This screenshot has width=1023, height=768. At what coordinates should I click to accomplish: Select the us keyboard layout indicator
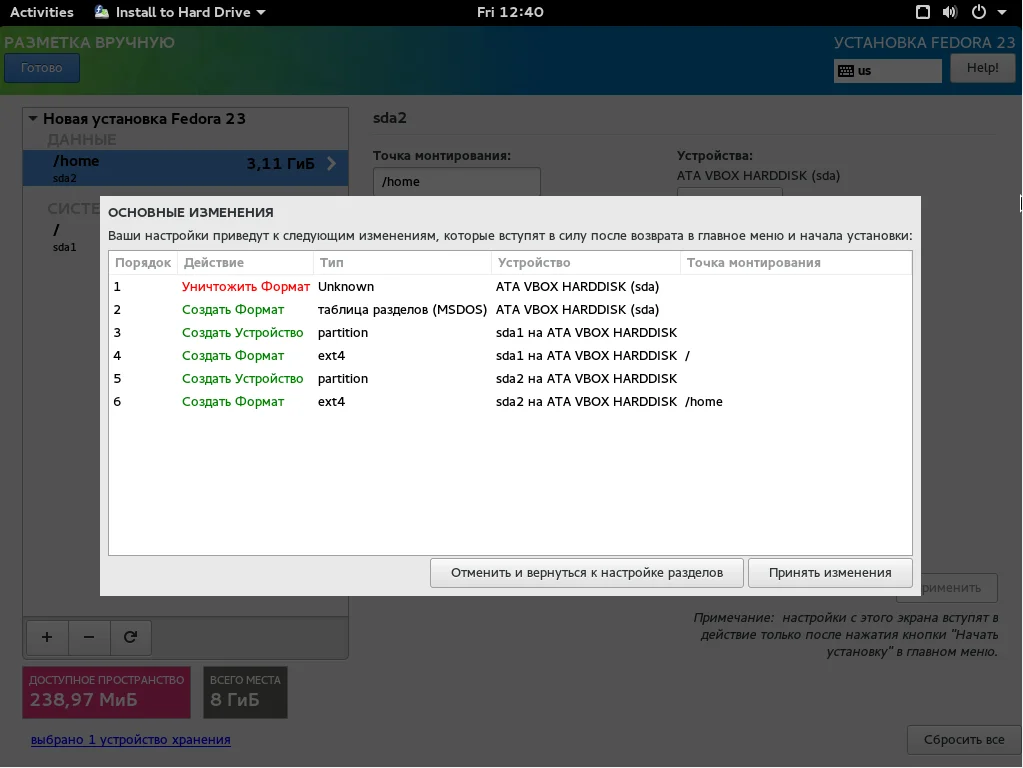click(x=887, y=70)
